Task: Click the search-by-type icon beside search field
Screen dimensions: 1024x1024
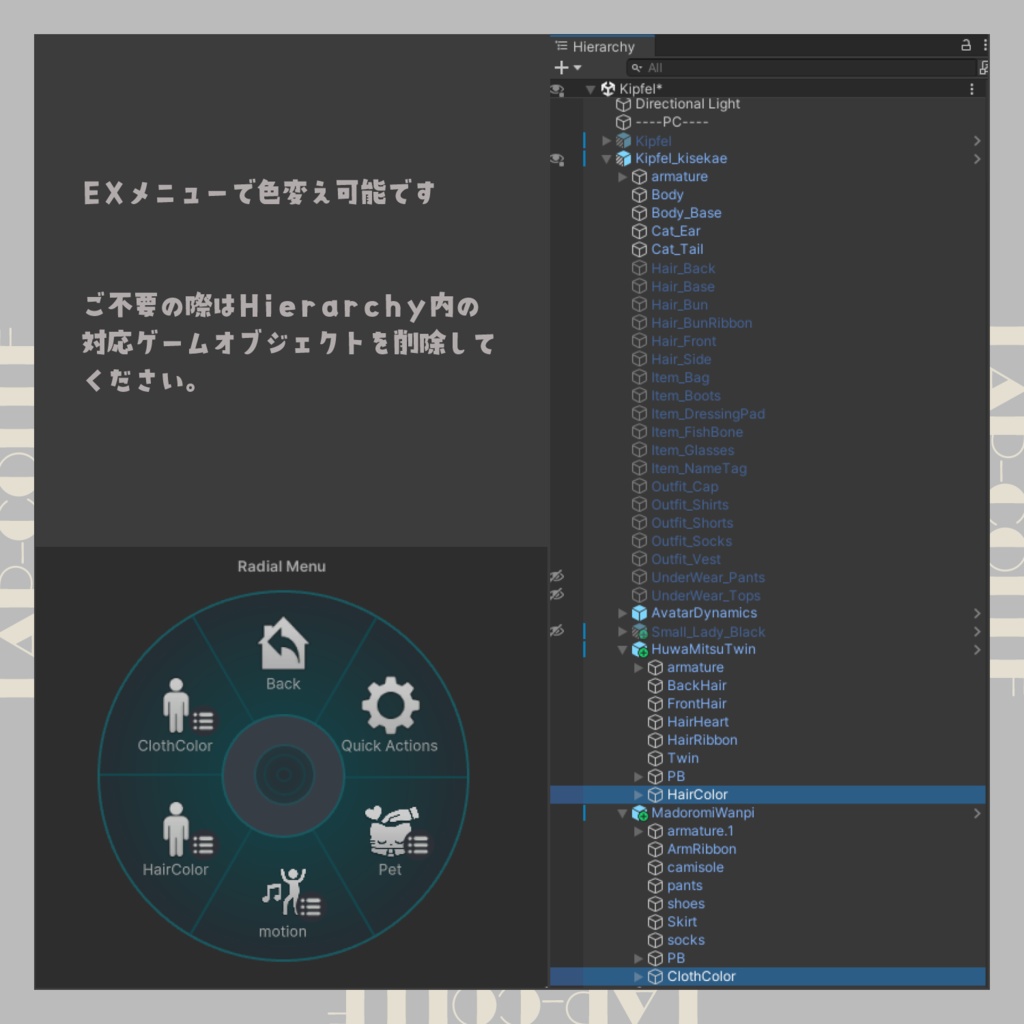Action: tap(983, 67)
